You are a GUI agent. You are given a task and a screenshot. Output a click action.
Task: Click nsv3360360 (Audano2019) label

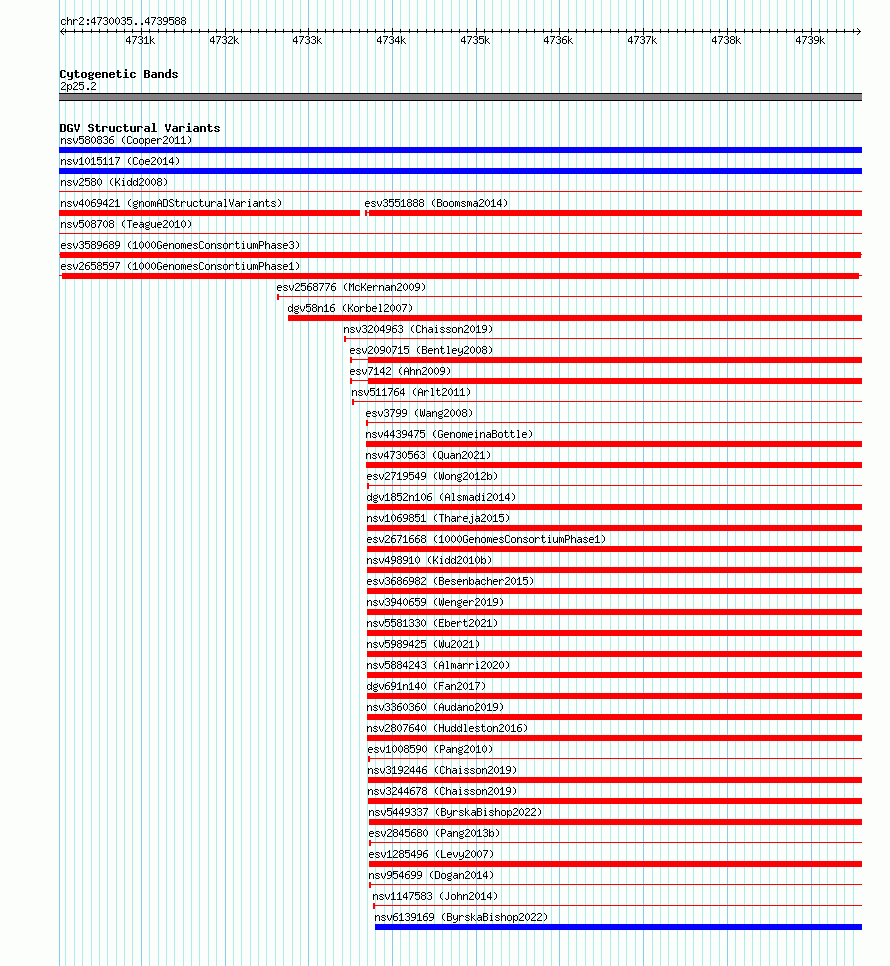tap(435, 707)
